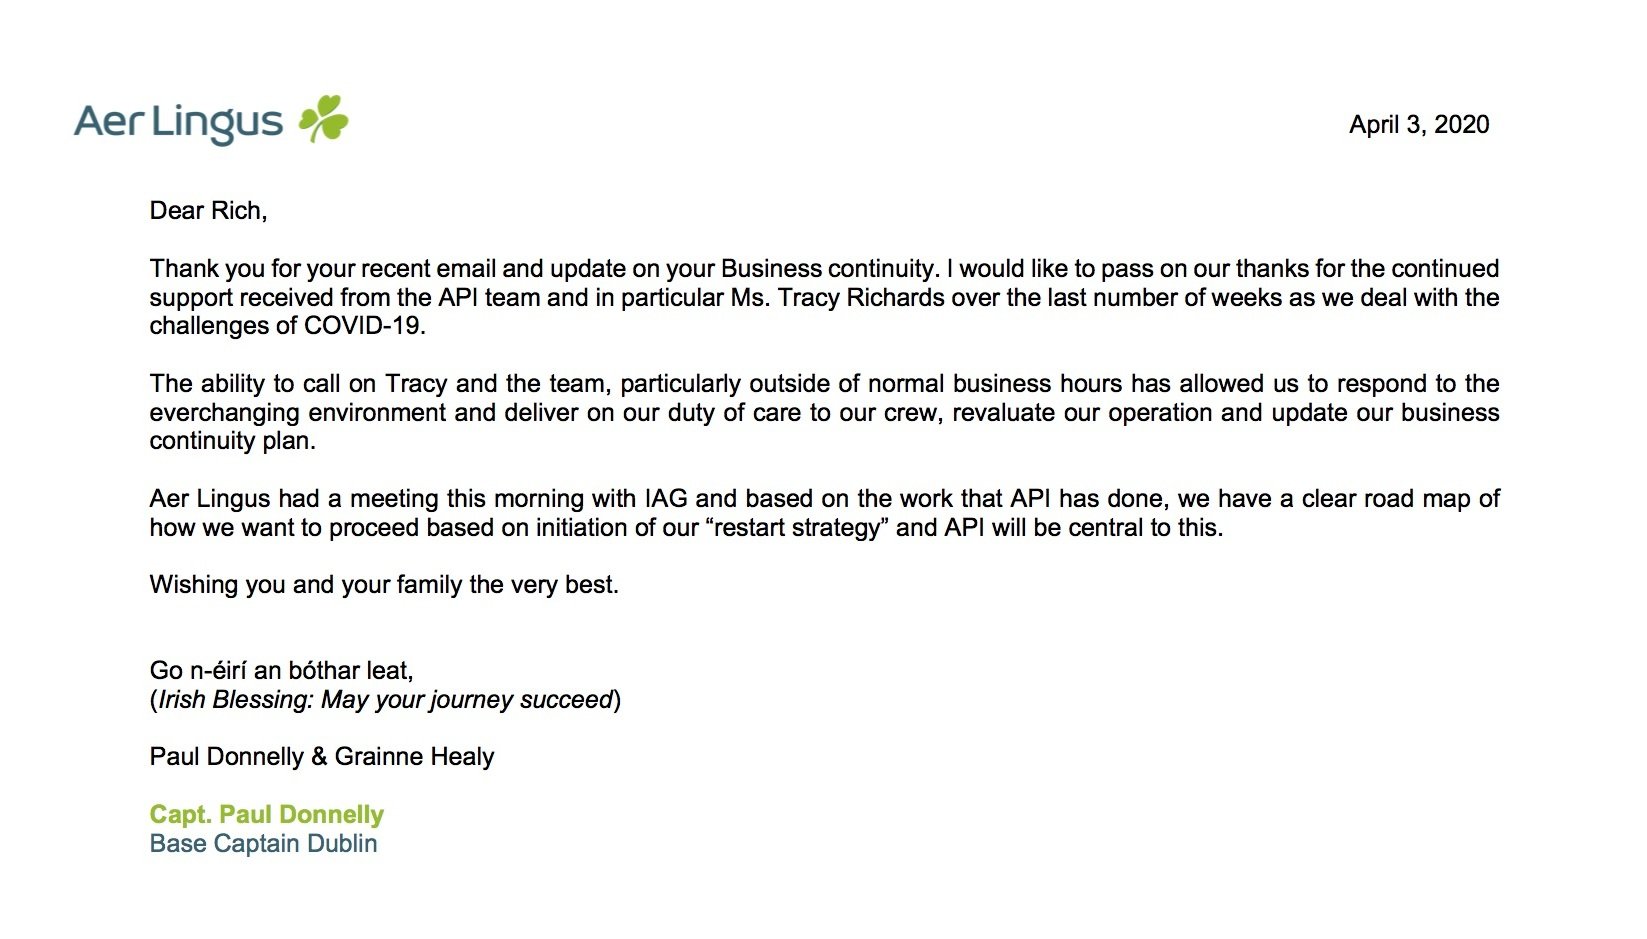Click the date April 3, 2020
Viewport: 1647px width, 939px height.
coord(1419,125)
